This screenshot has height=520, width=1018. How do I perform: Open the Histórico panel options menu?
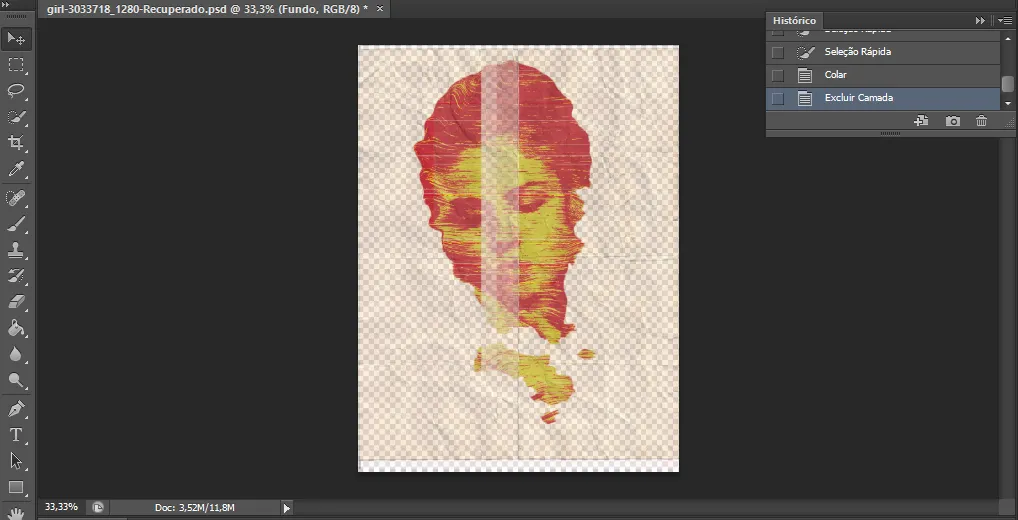1005,21
